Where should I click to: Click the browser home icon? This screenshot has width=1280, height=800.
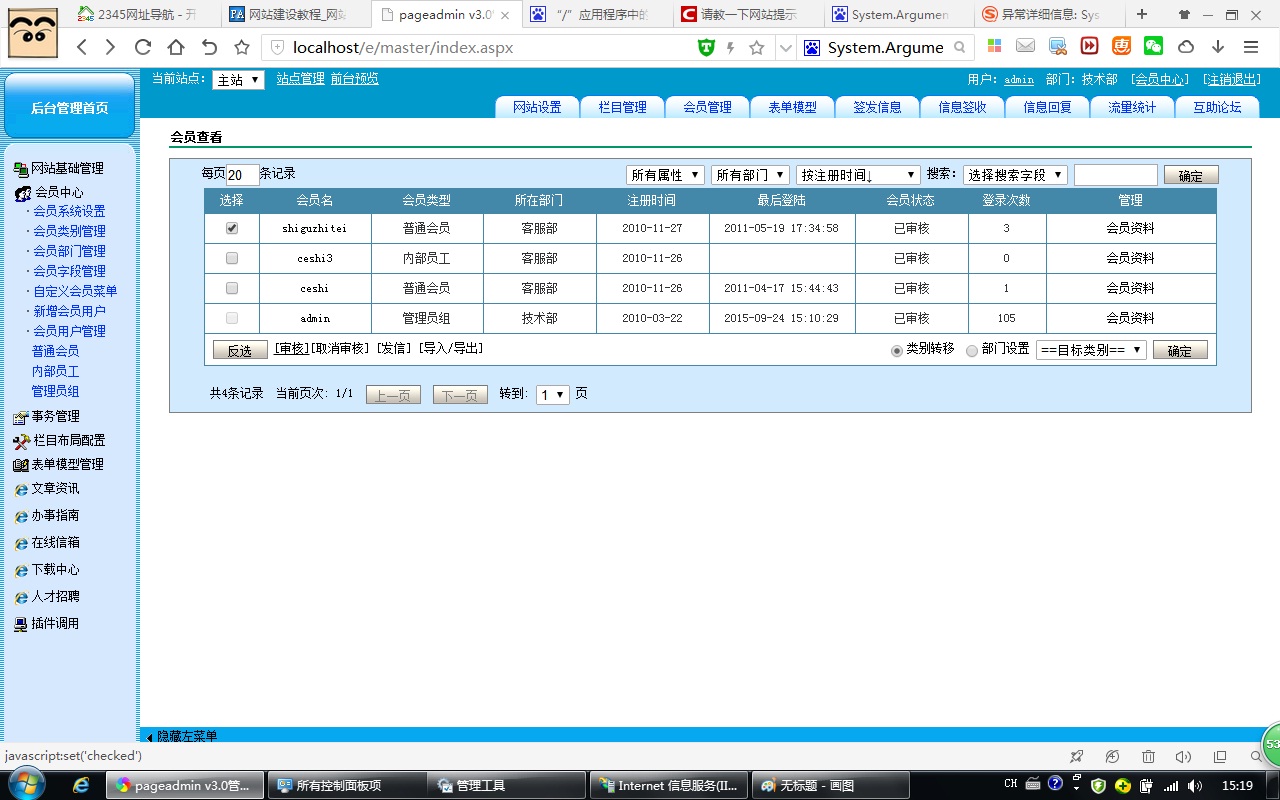[176, 47]
